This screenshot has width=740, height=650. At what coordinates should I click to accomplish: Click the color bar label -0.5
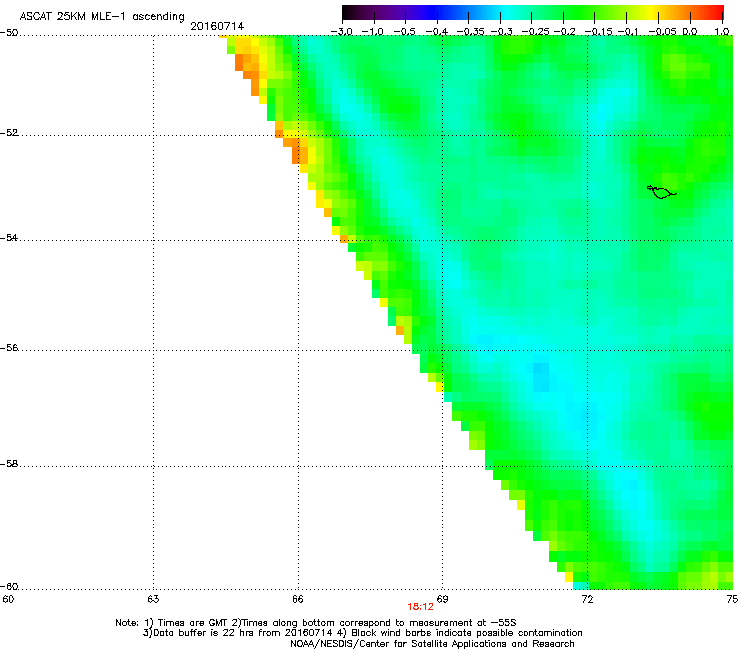(x=405, y=32)
